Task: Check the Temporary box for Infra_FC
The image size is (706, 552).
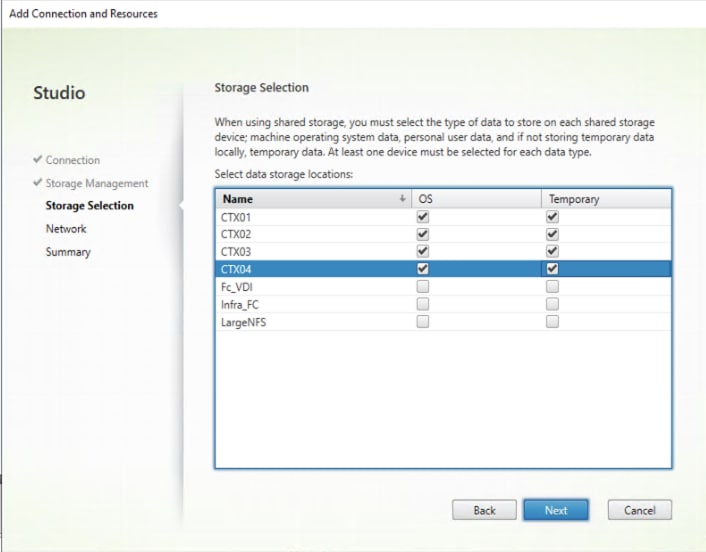Action: pos(552,304)
